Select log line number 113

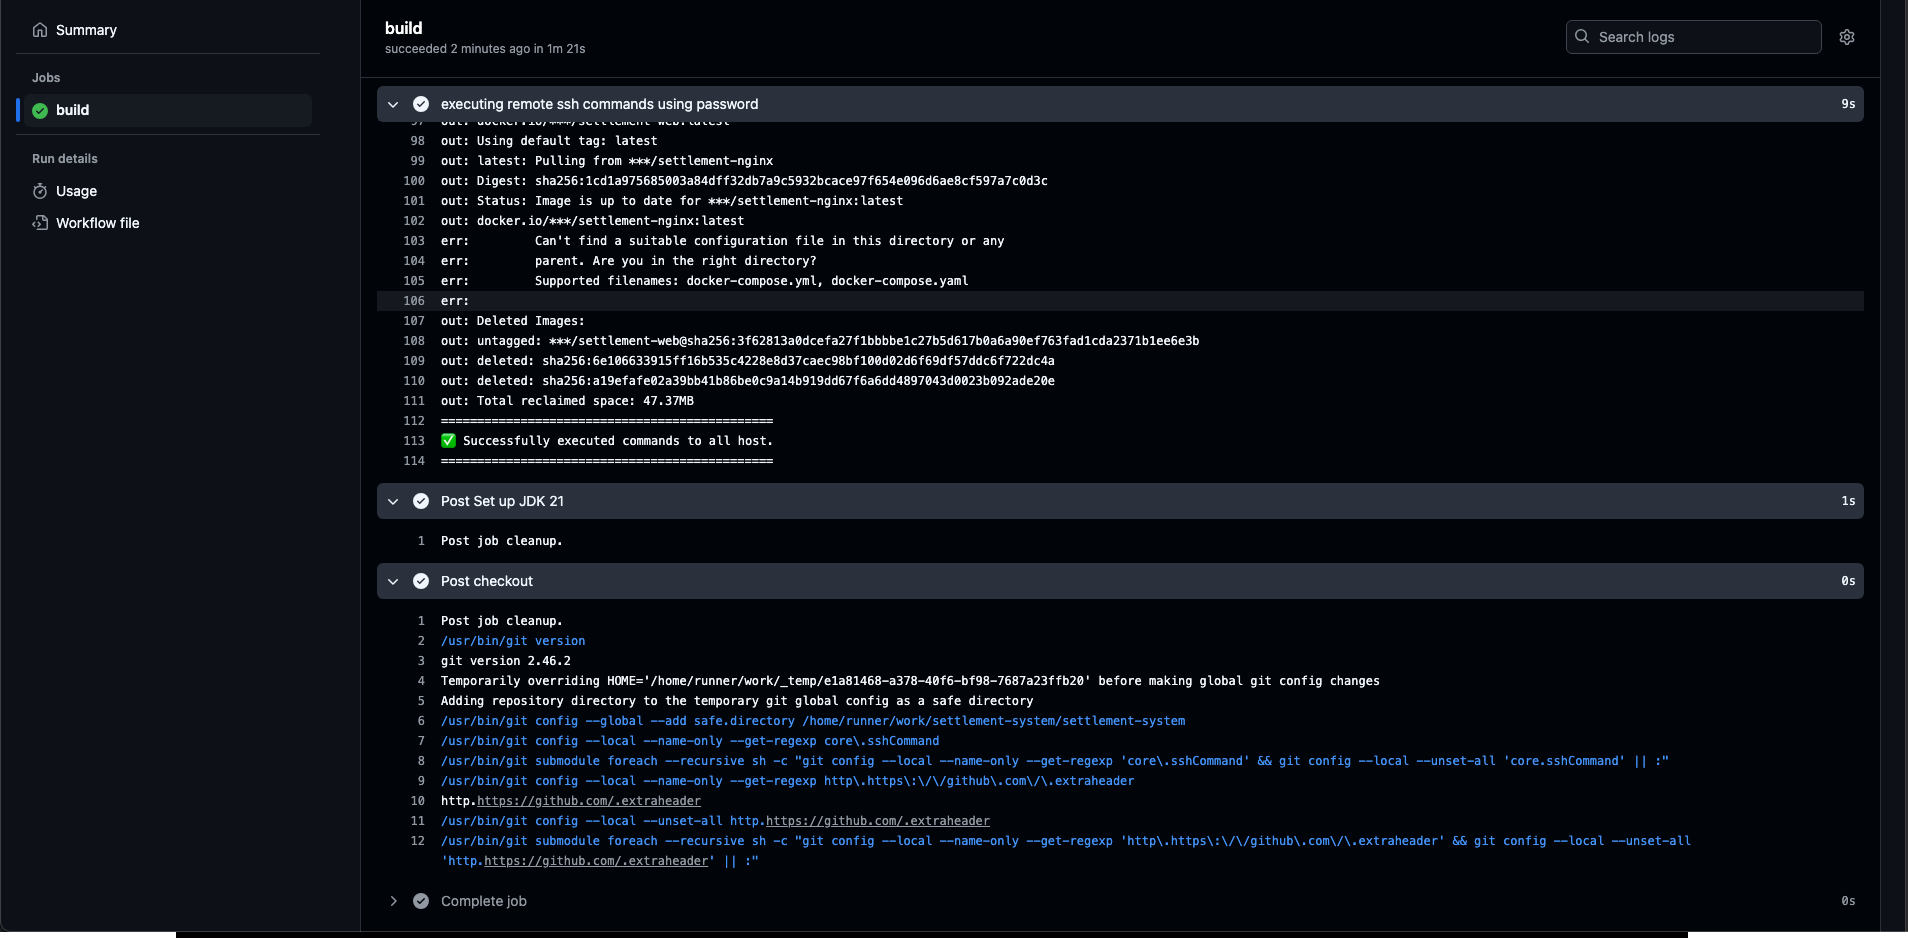tap(414, 441)
